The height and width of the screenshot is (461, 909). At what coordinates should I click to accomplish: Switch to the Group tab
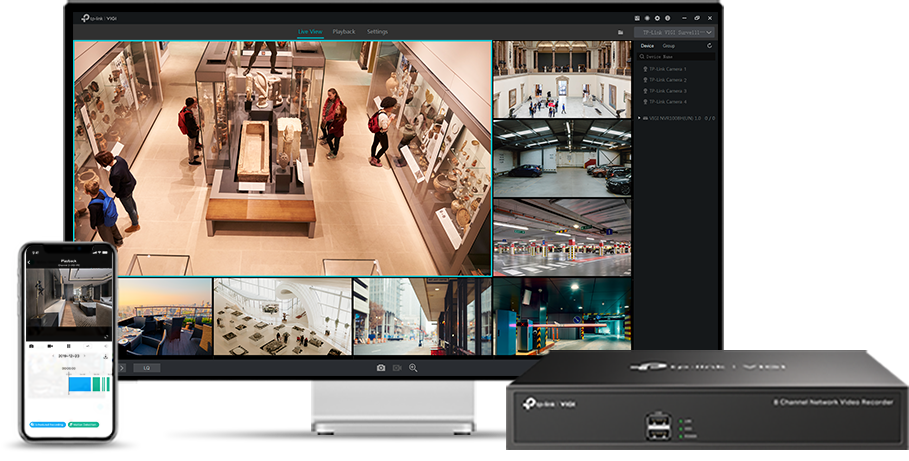pyautogui.click(x=668, y=46)
